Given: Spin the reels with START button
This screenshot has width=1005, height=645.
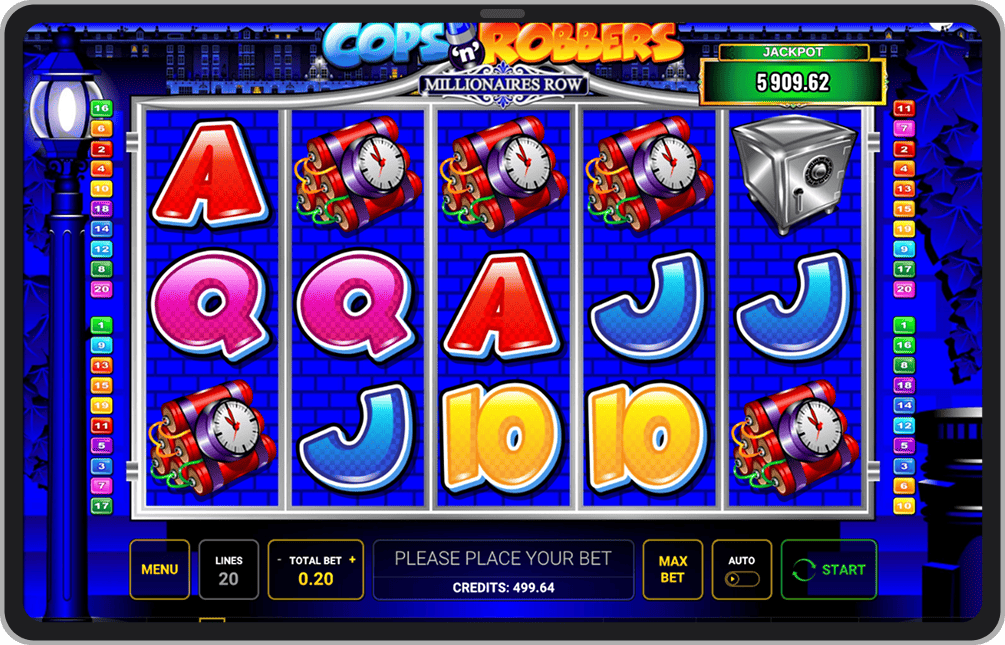Looking at the screenshot, I should 829,569.
